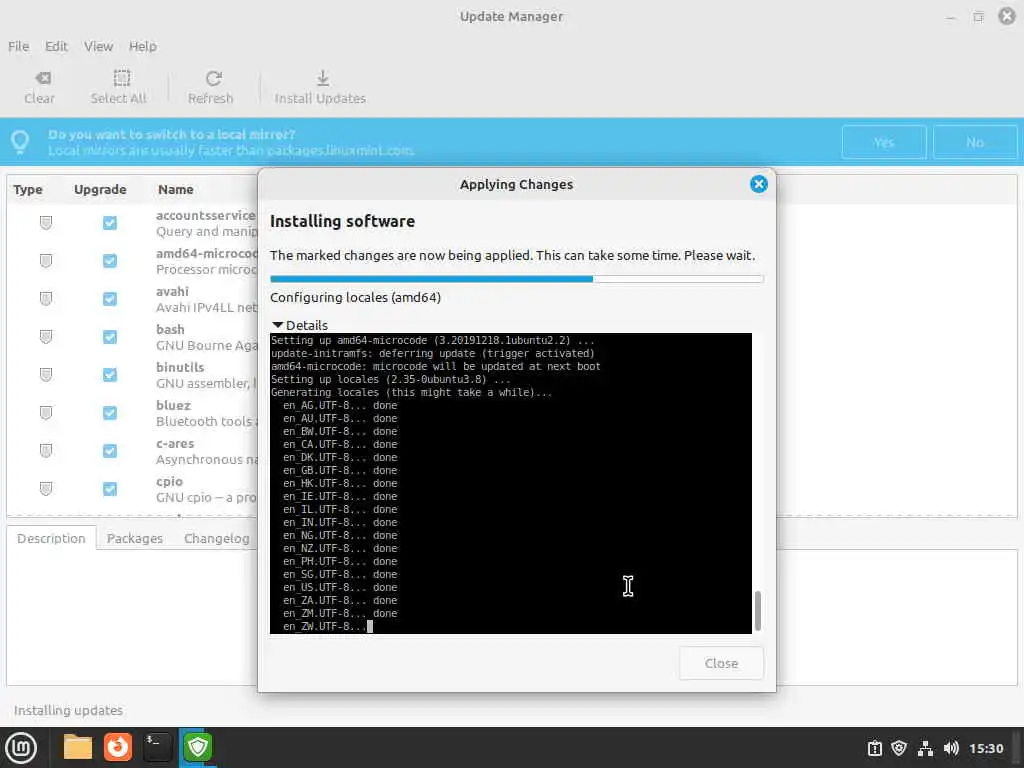Screen dimensions: 1024x768
Task: Click the Clear toolbar icon
Action: point(42,78)
